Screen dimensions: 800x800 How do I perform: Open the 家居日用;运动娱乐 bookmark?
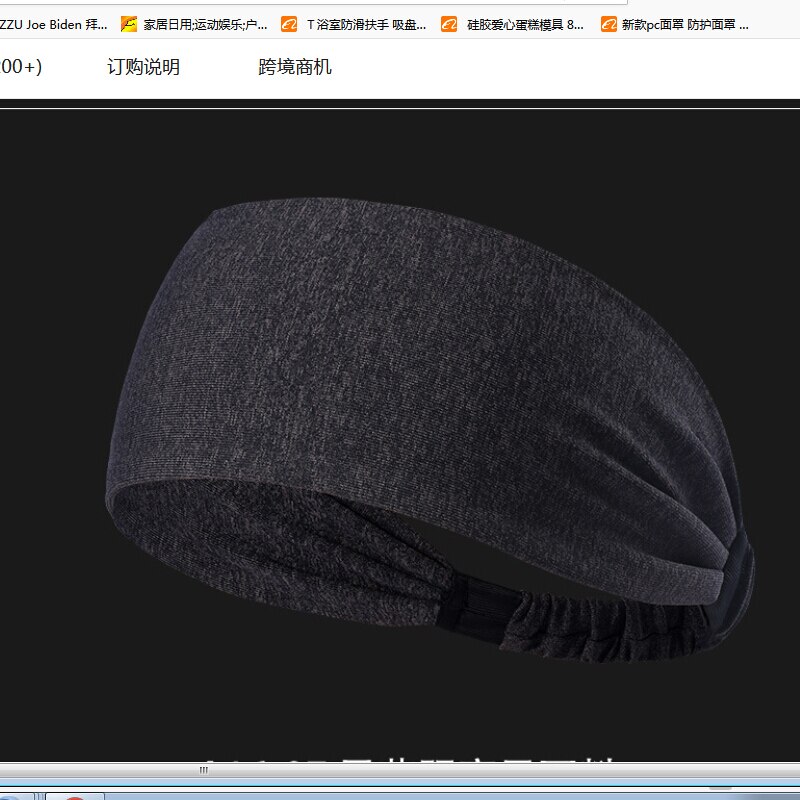coord(205,24)
